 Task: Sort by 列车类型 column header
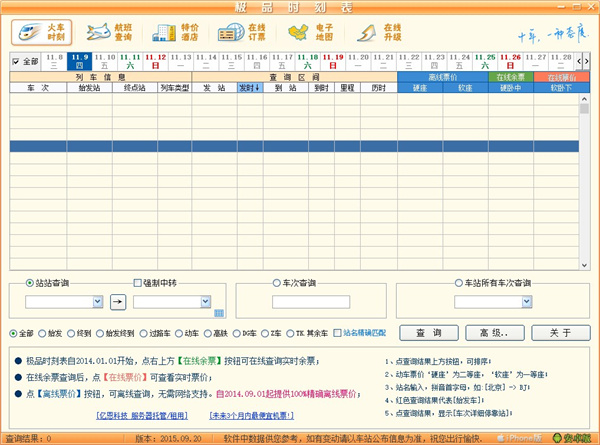(x=174, y=88)
